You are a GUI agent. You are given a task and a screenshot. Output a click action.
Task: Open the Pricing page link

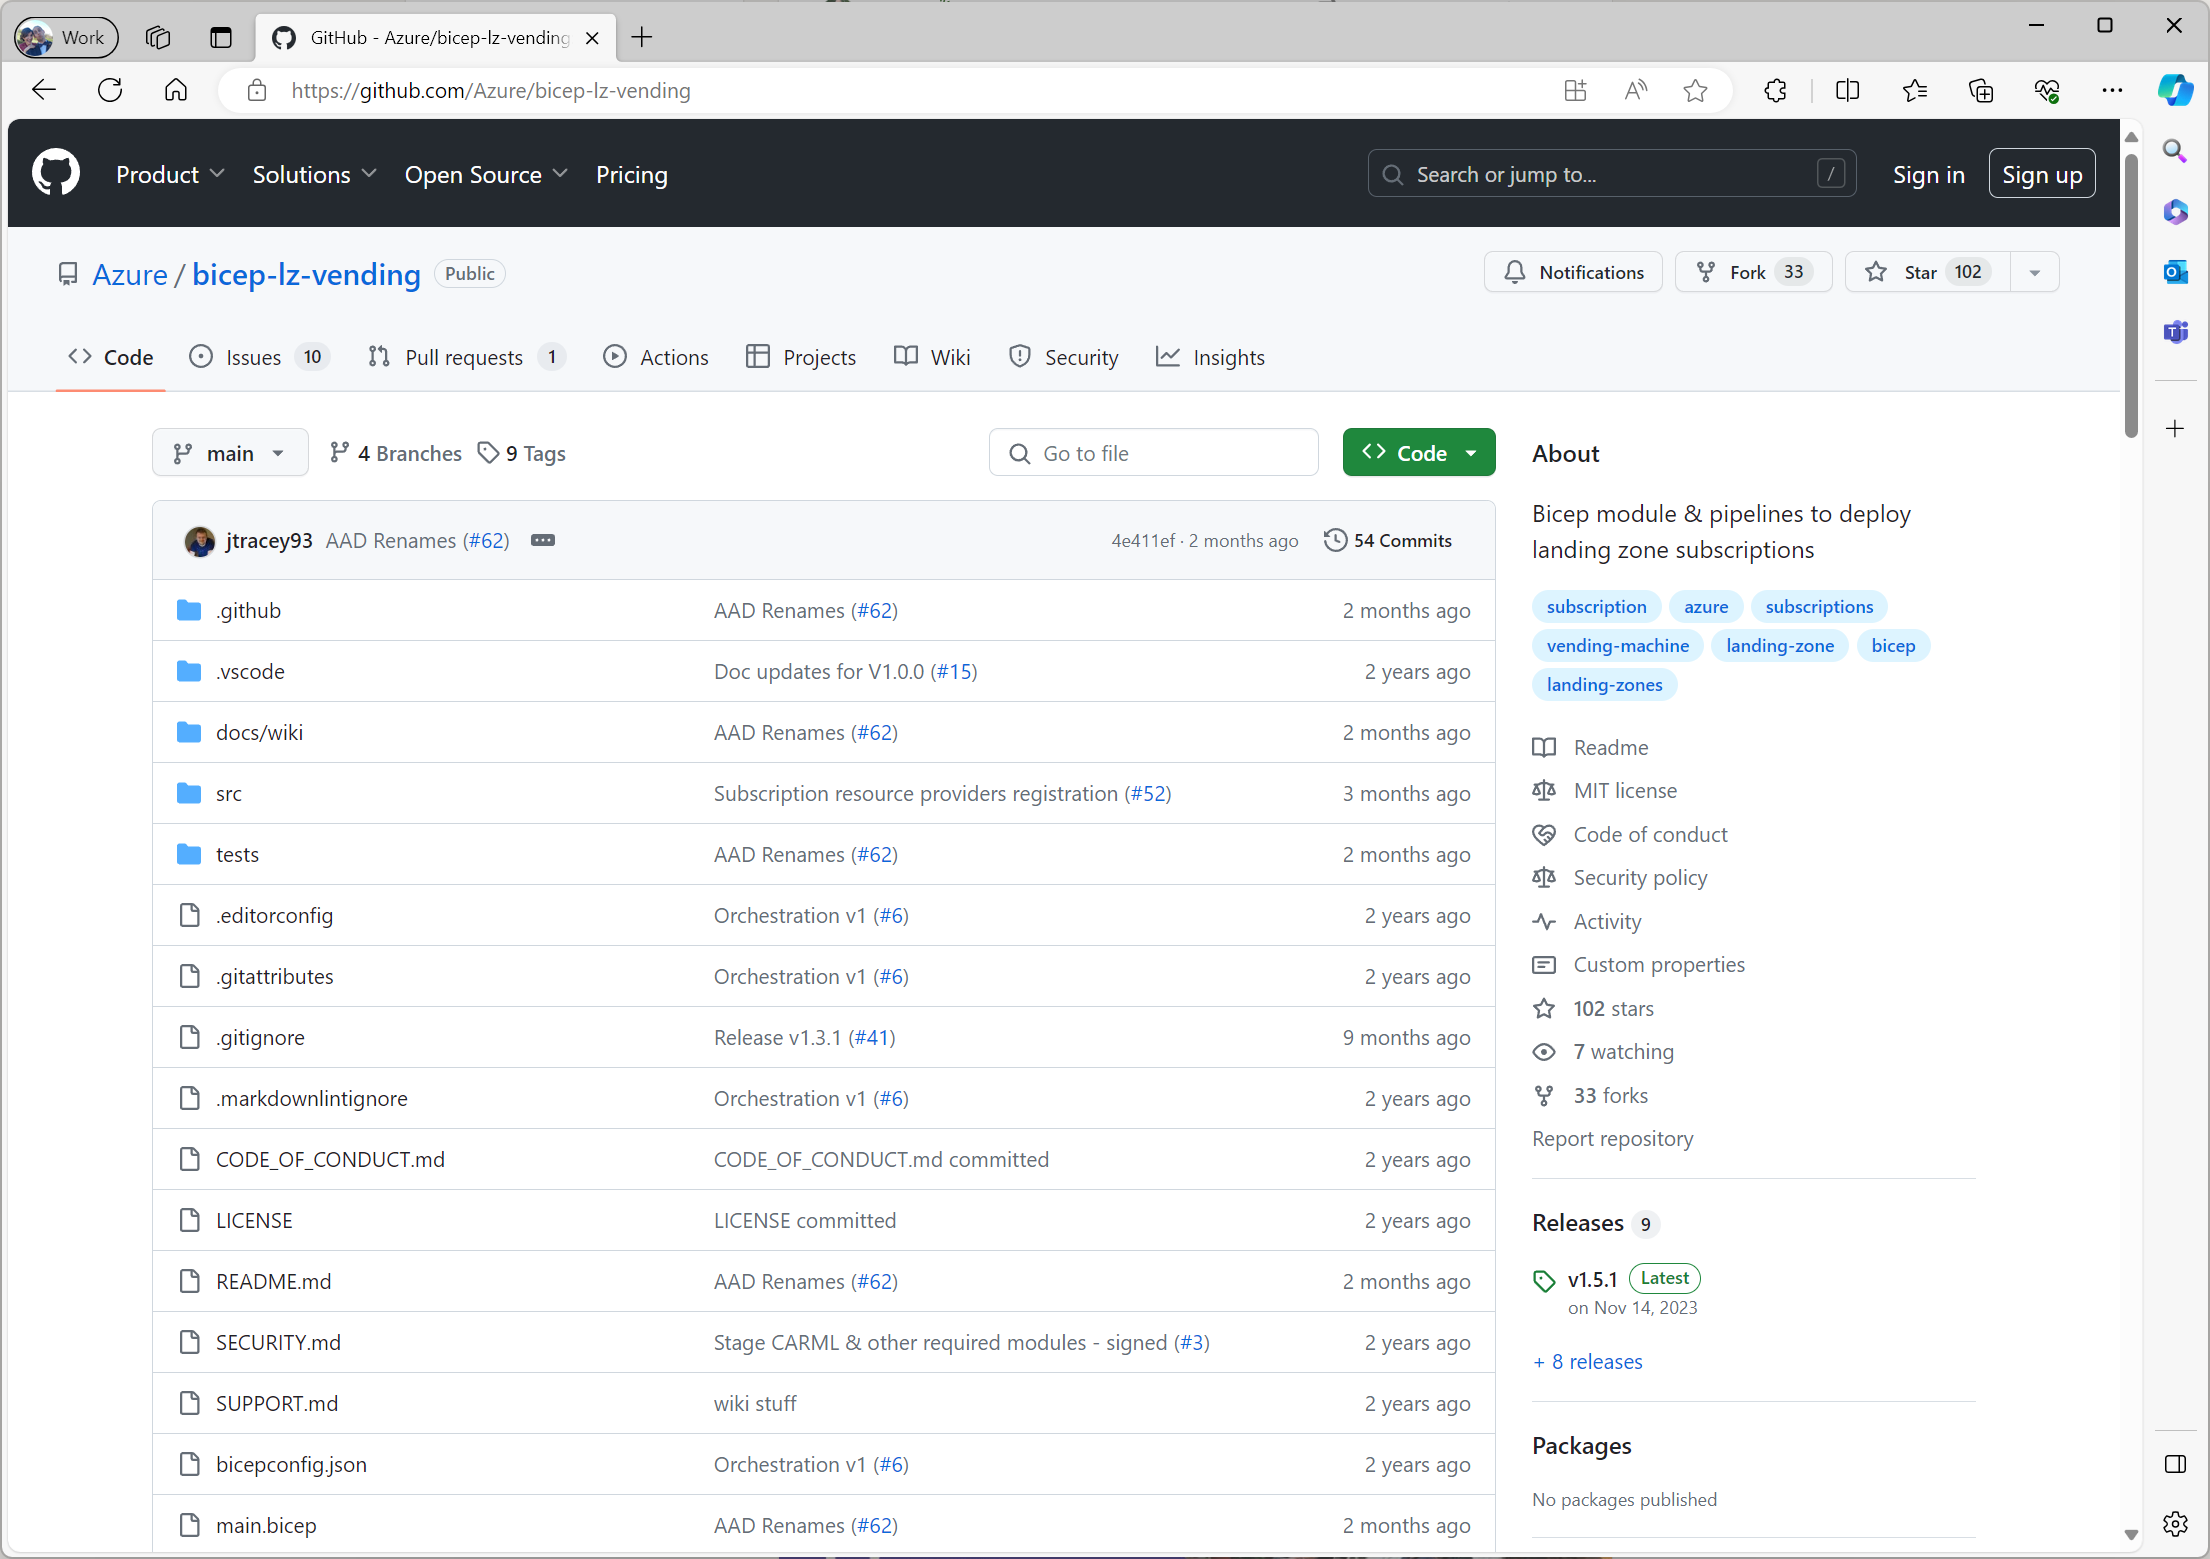(x=632, y=174)
